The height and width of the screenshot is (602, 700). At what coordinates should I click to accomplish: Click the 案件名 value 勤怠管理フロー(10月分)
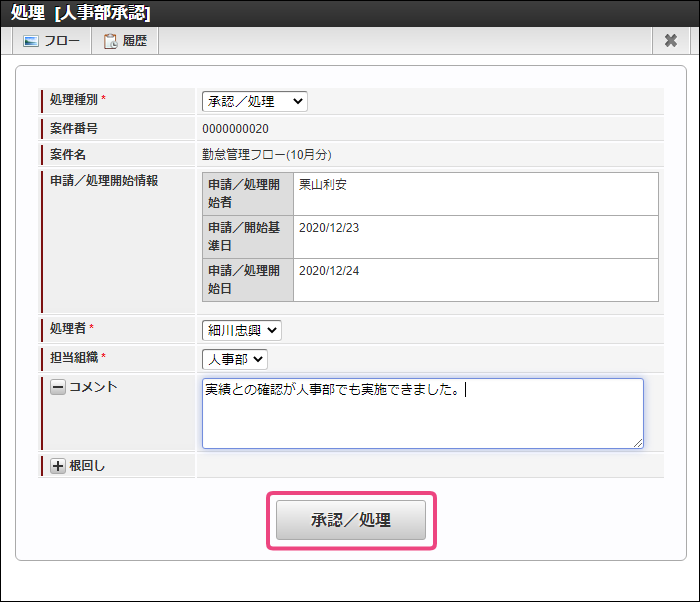266,155
